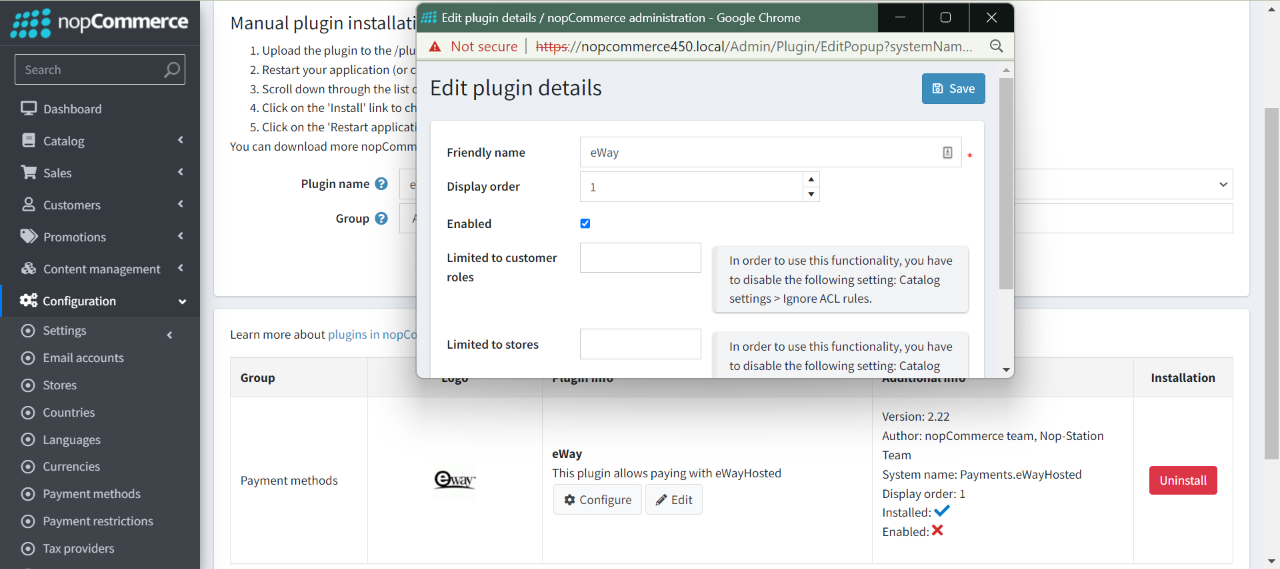This screenshot has width=1280, height=569.
Task: Click the Group help question icon
Action: [381, 219]
